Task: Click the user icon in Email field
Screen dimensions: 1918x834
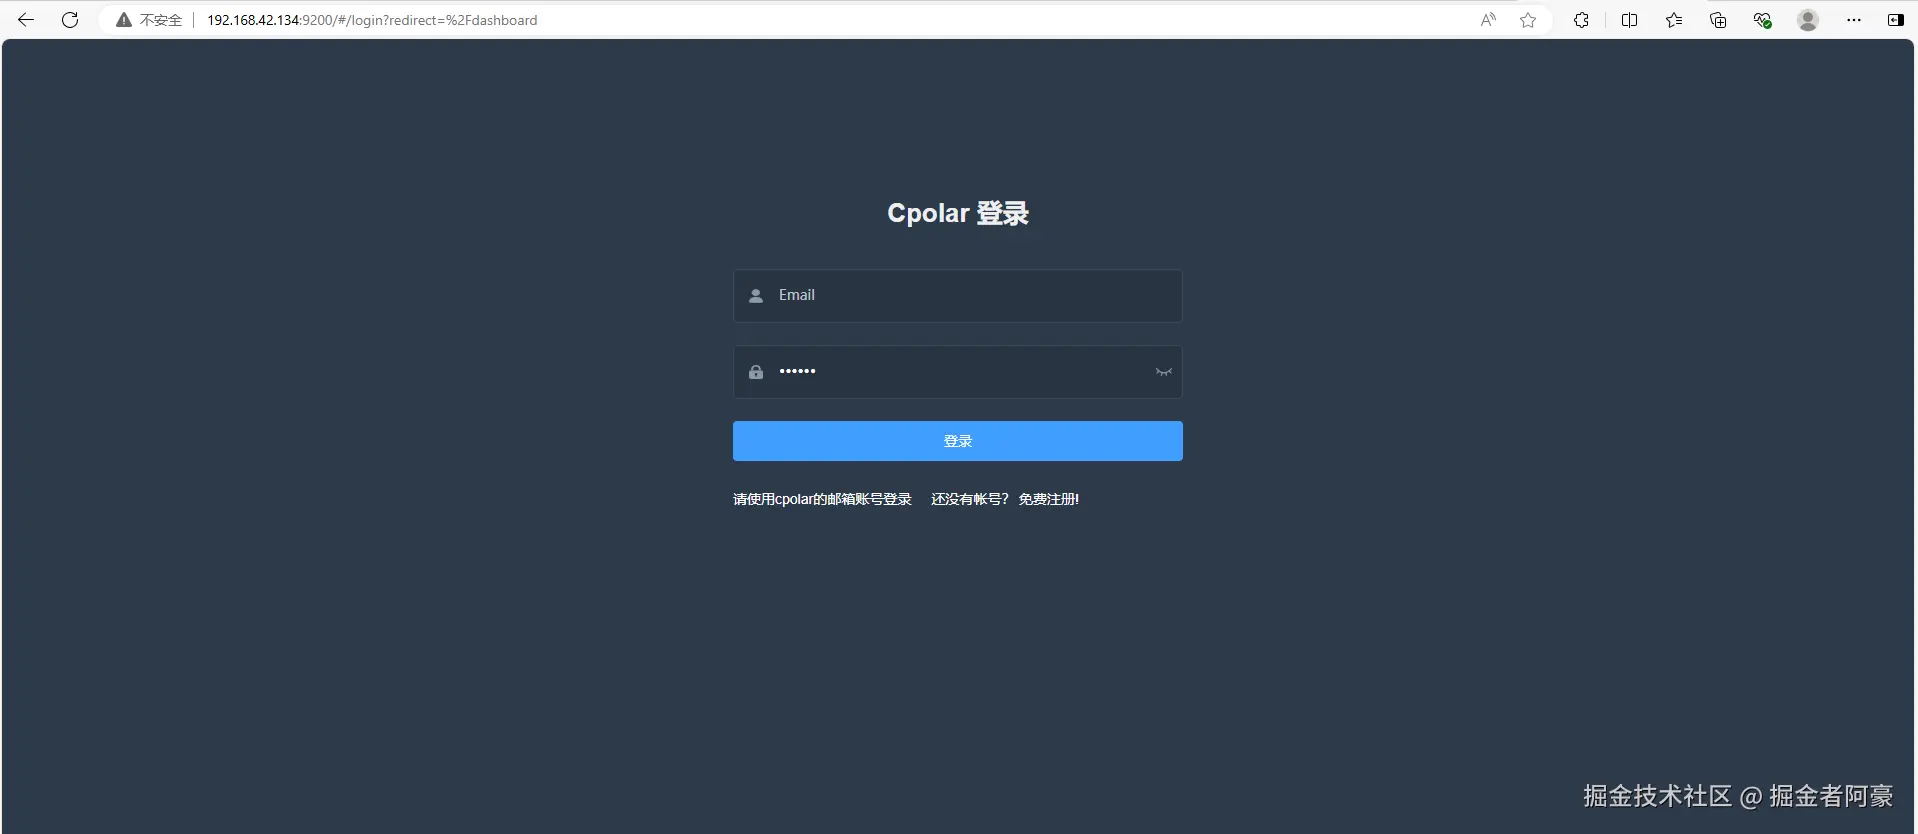Action: click(756, 296)
